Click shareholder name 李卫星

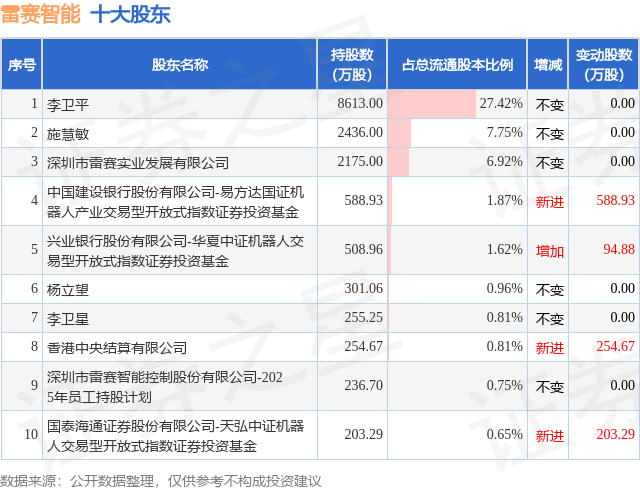click(x=68, y=319)
